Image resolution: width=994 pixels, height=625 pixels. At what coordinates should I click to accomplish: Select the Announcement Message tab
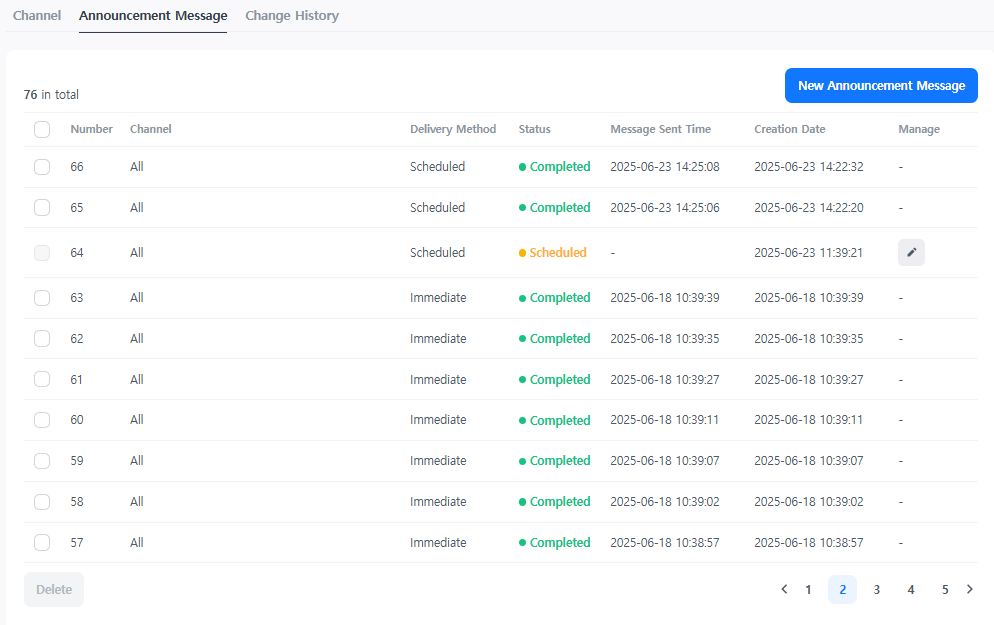coord(153,16)
